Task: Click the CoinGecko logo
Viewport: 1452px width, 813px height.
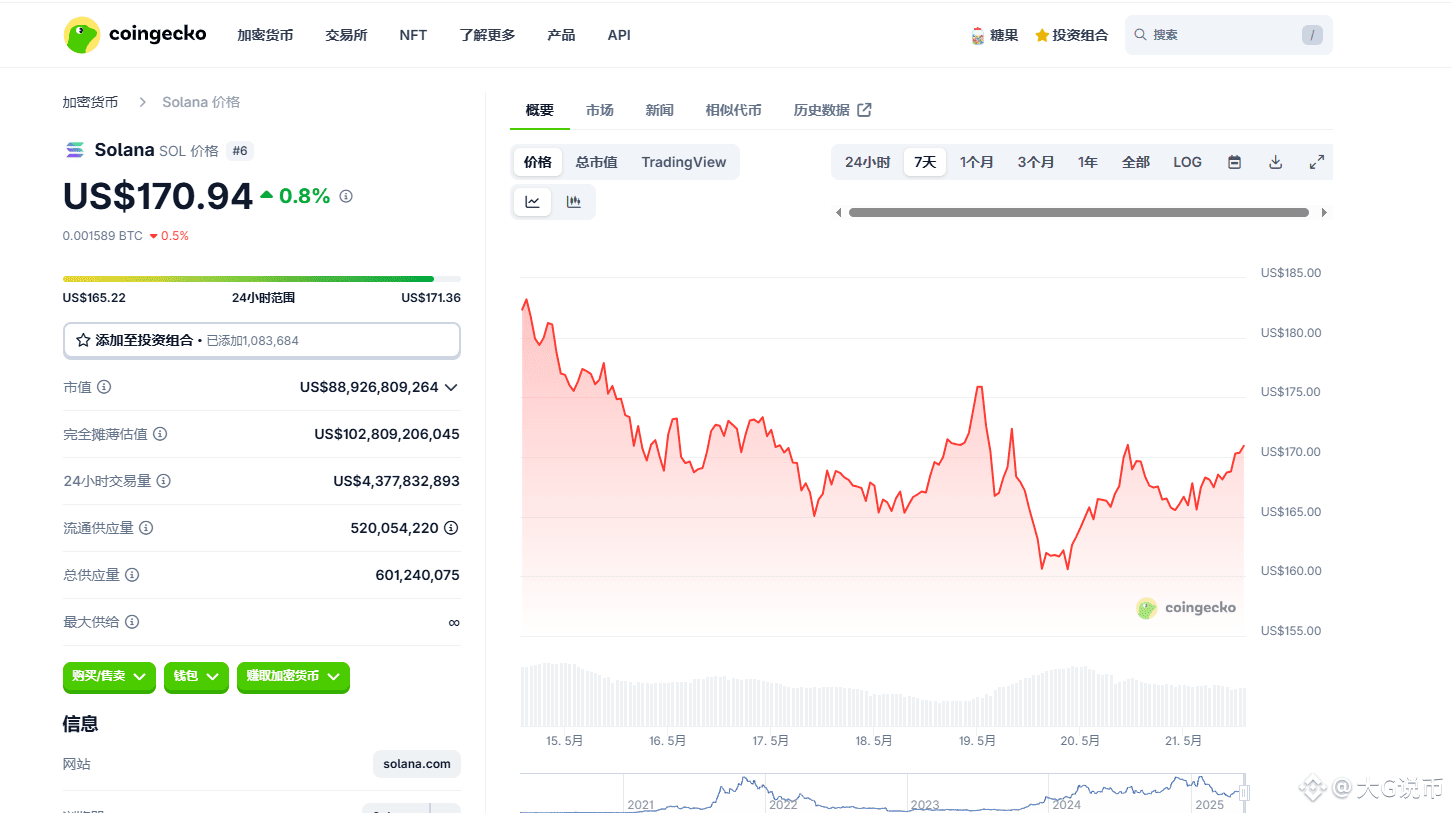Action: pos(134,35)
